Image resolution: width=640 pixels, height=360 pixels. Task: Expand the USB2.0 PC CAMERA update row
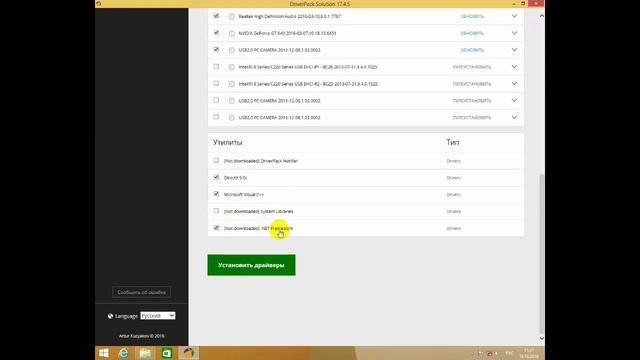click(x=514, y=50)
